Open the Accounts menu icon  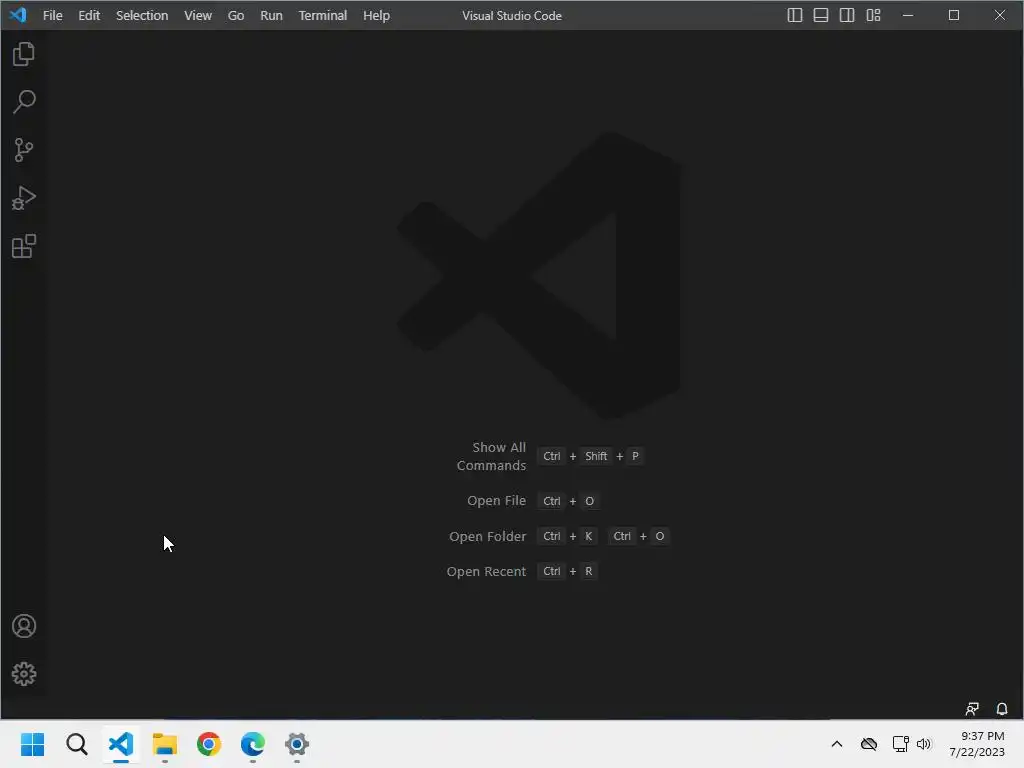(24, 626)
